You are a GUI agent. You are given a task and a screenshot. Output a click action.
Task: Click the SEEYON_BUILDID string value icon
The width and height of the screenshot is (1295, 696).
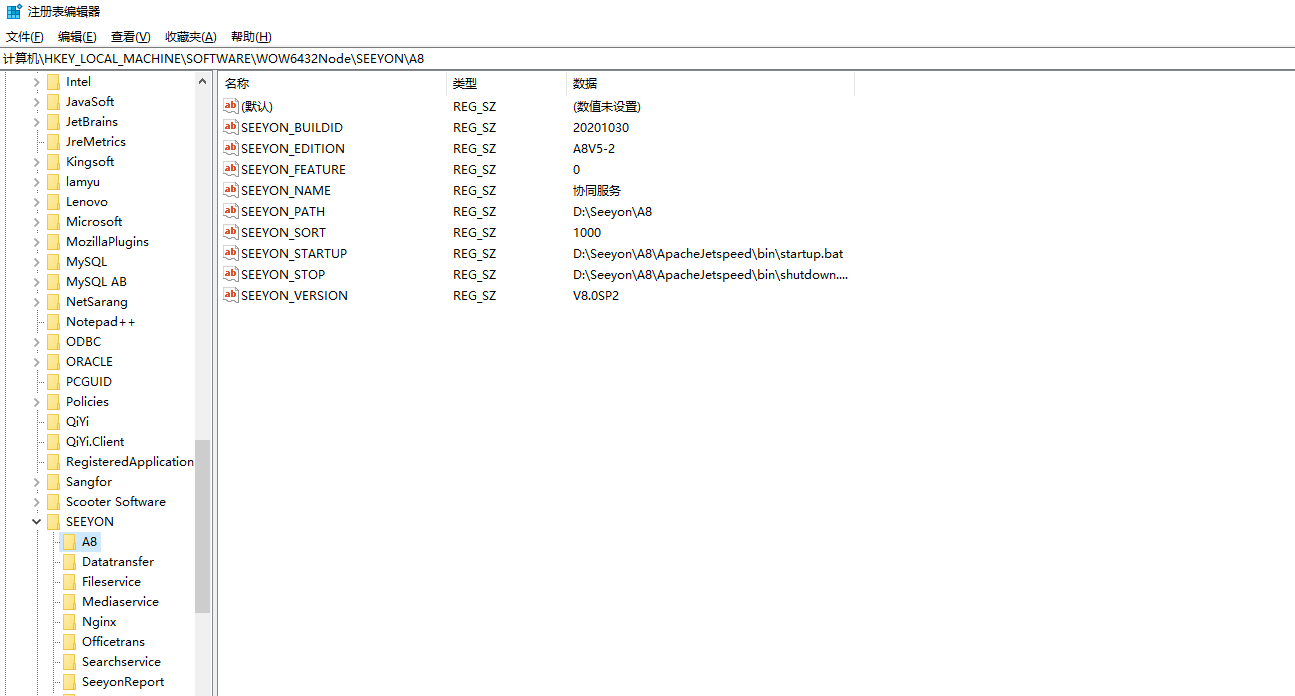pos(231,127)
